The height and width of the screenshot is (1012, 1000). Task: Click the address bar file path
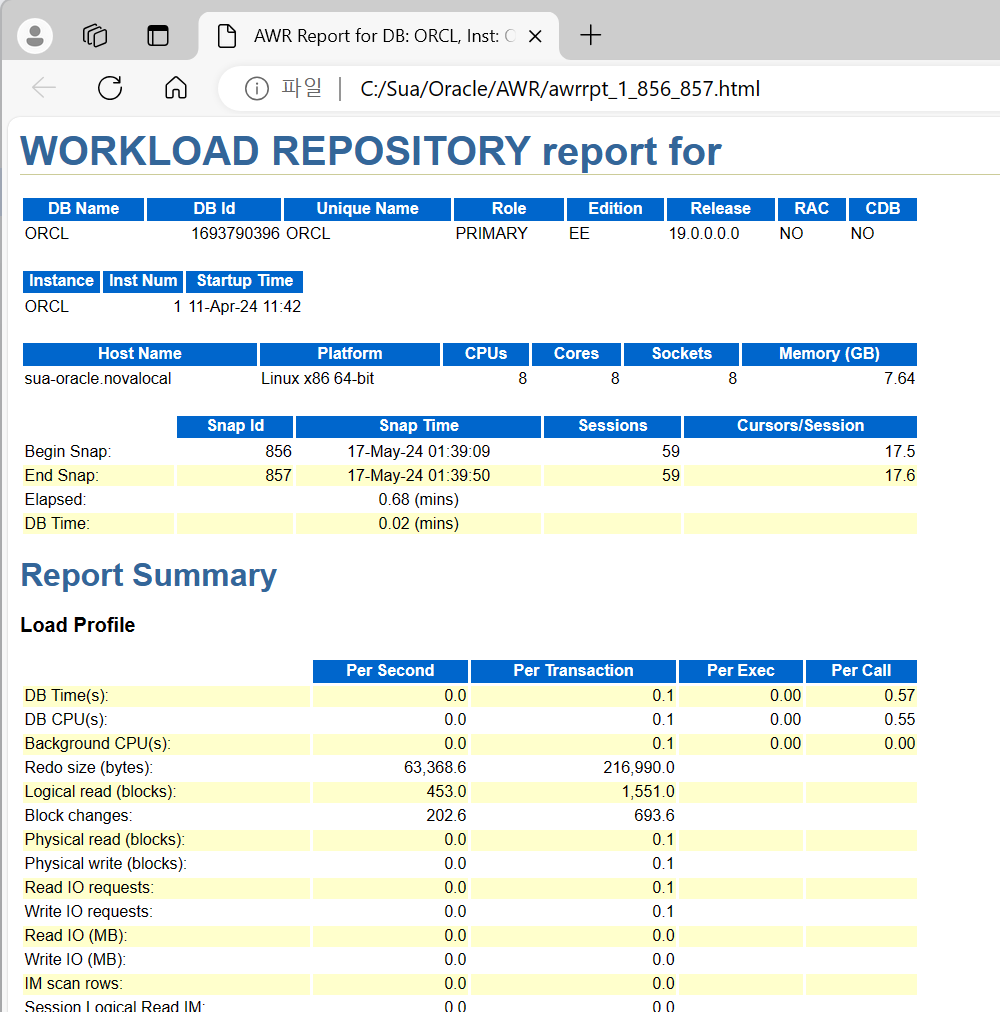[560, 88]
